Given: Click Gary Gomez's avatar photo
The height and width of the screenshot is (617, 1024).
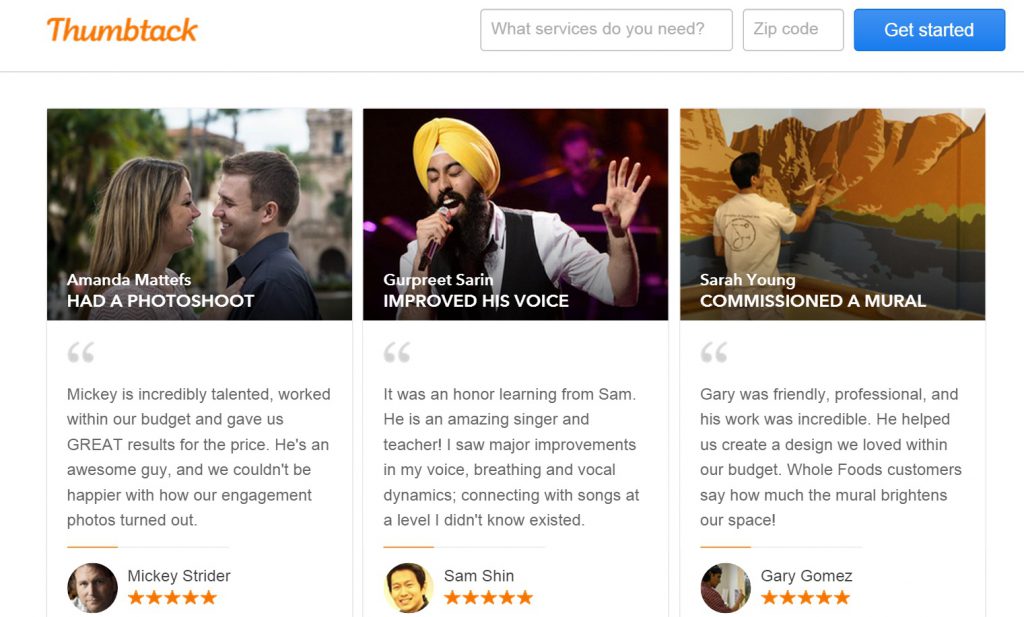Looking at the screenshot, I should [x=726, y=588].
